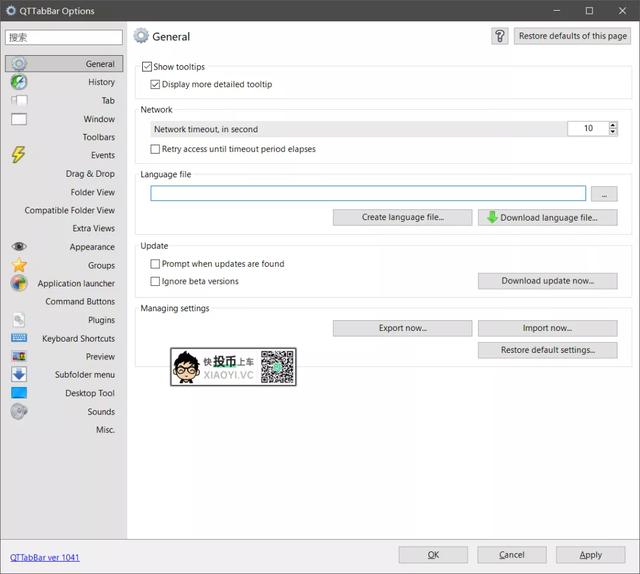Click the Groups star icon

(19, 265)
